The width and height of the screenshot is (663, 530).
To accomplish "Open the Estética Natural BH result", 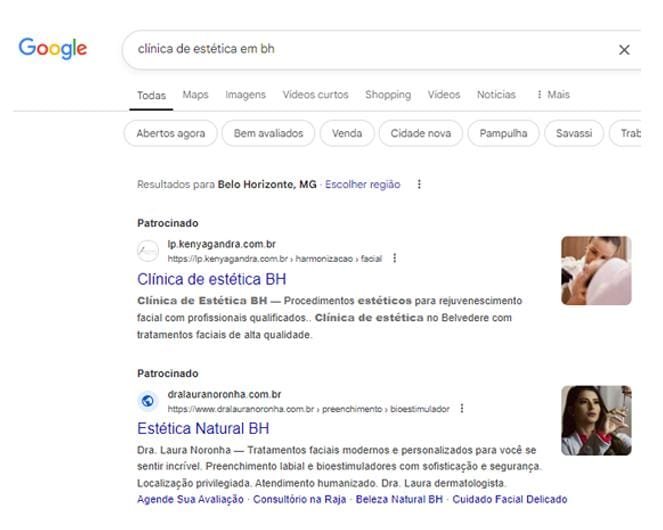I will (x=203, y=429).
